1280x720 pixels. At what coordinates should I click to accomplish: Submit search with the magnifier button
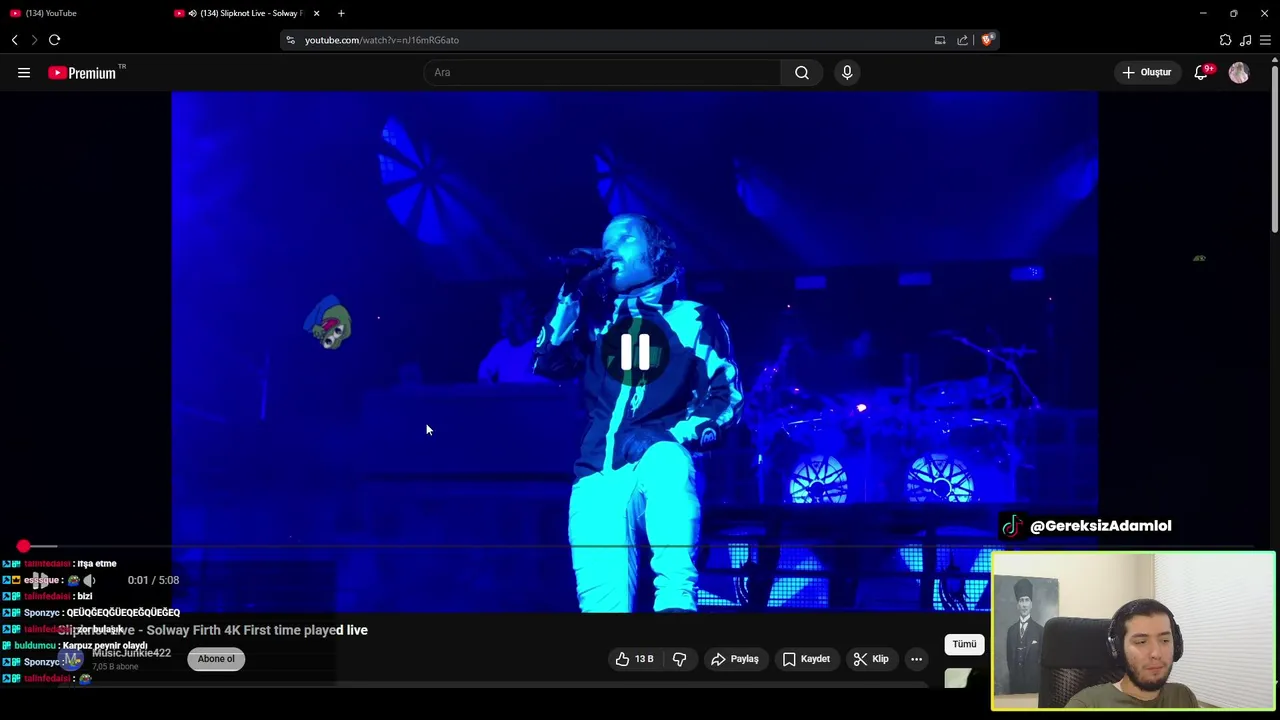[x=802, y=72]
